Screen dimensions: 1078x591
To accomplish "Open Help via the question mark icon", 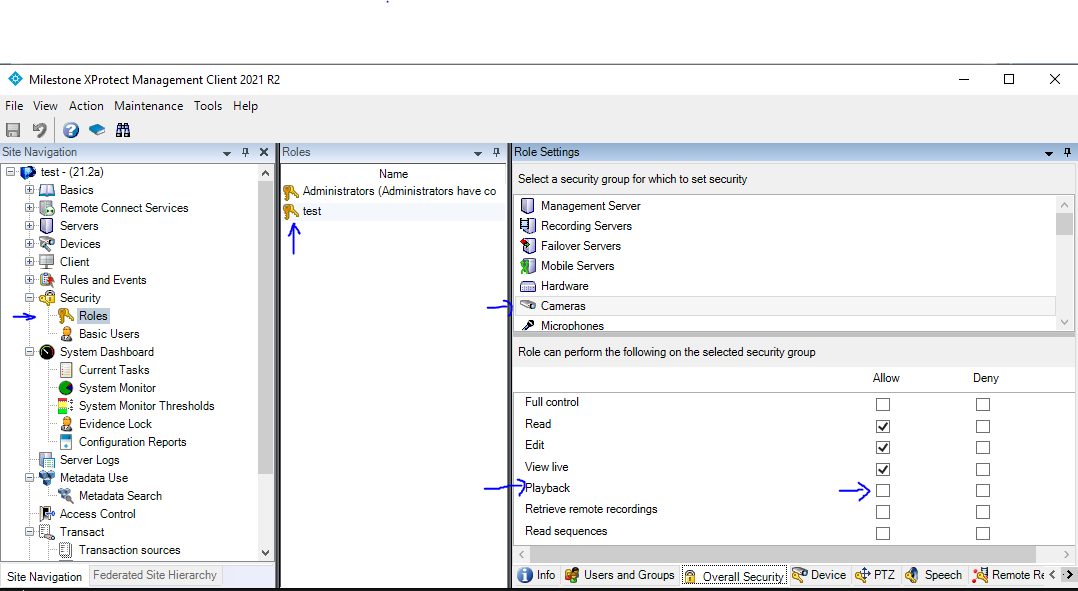I will pyautogui.click(x=71, y=130).
